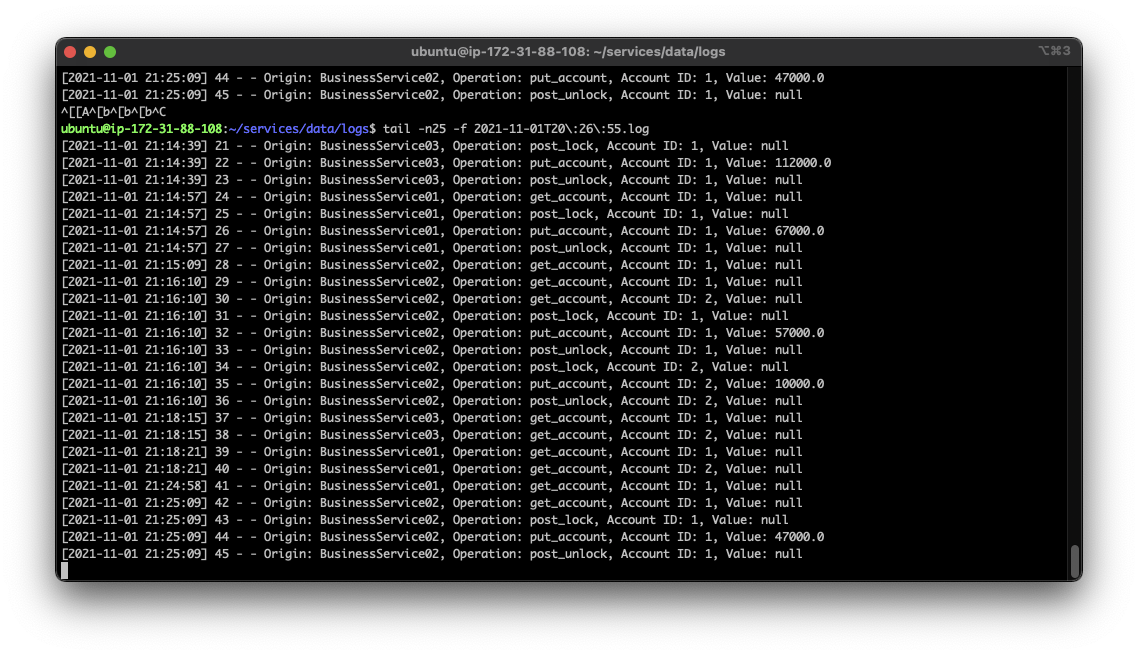The height and width of the screenshot is (655, 1138).
Task: Select log entry 31 post_lock Account ID 1
Action: (x=425, y=316)
